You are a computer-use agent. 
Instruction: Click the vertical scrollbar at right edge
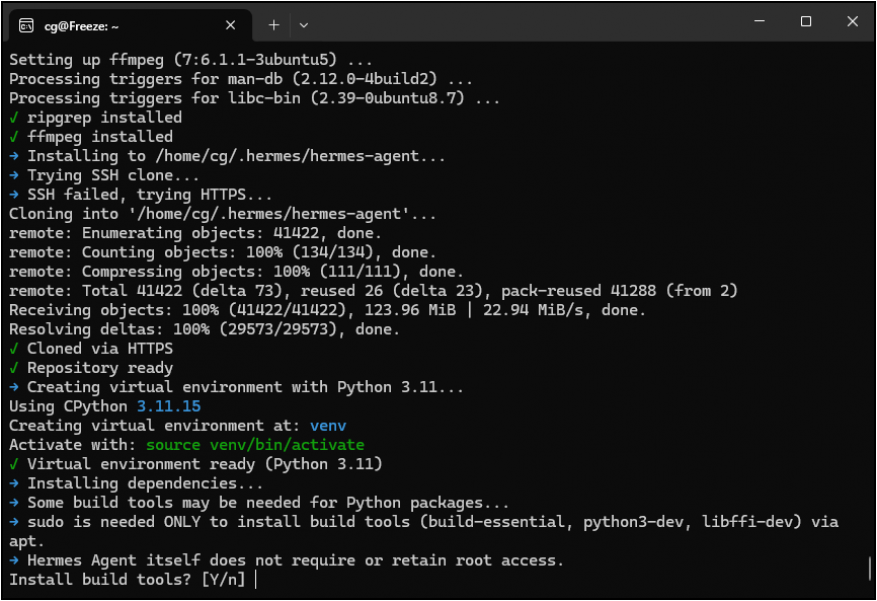click(x=869, y=568)
